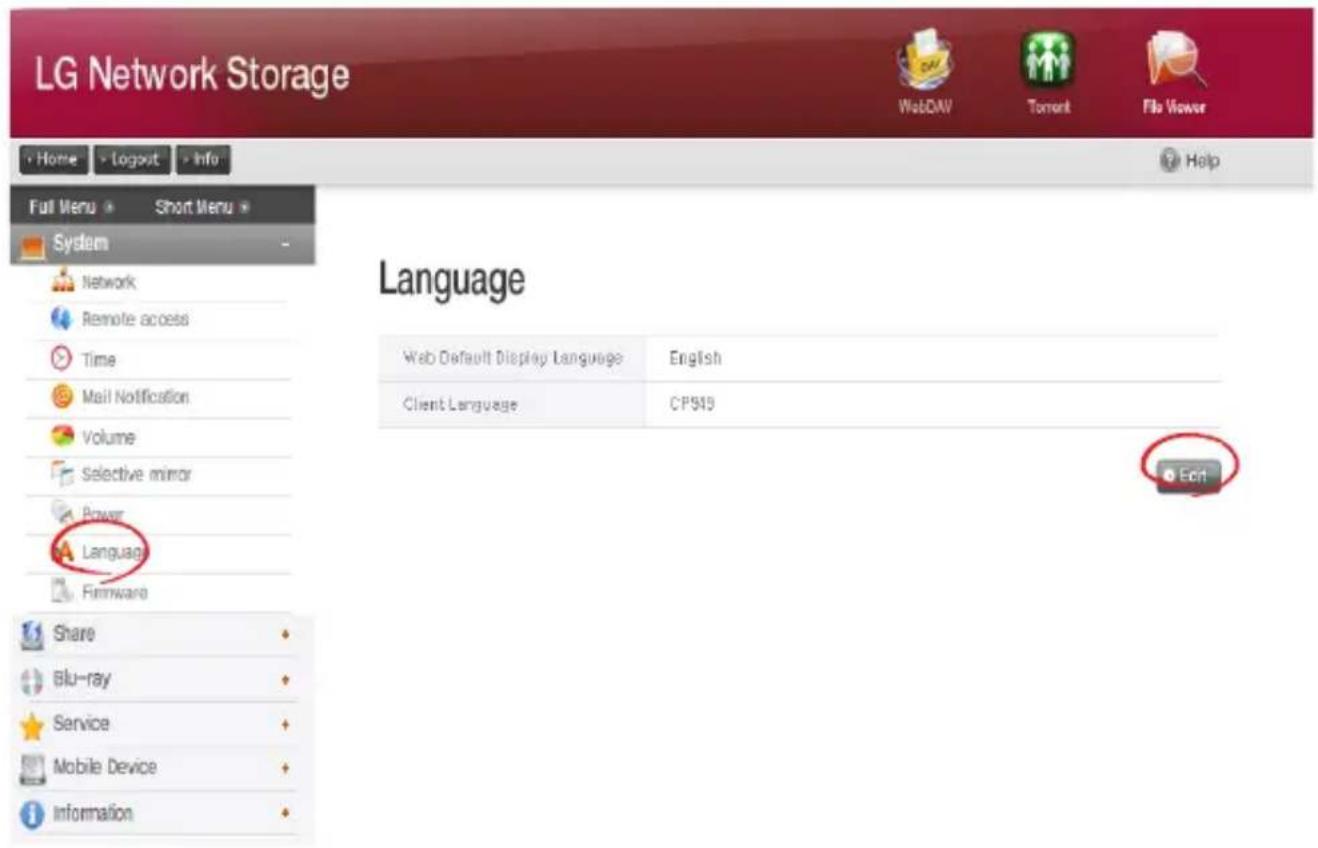
Task: Click the Remote access globe icon
Action: [x=62, y=320]
